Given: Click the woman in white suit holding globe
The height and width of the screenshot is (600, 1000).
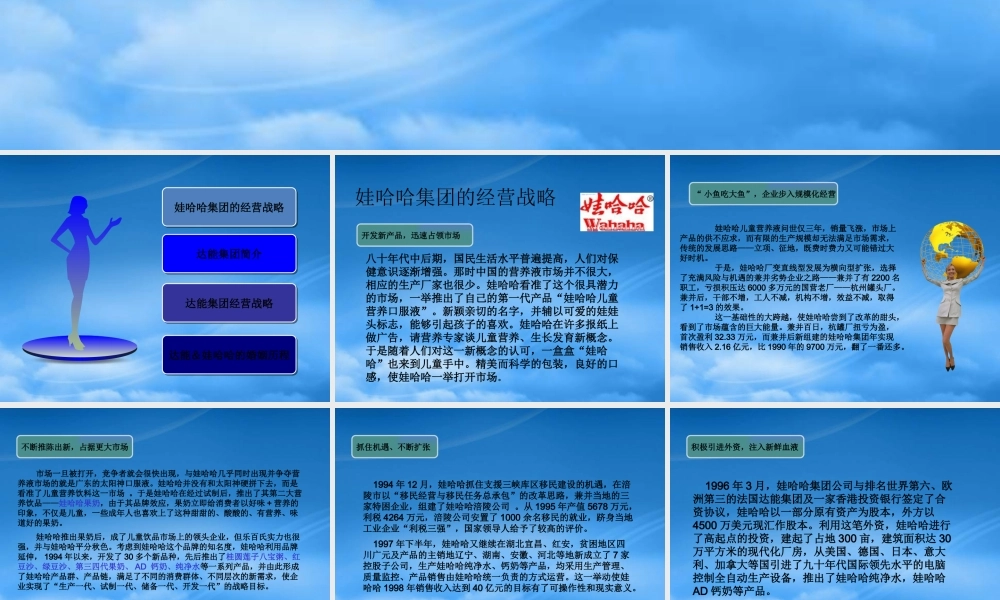Looking at the screenshot, I should [950, 316].
